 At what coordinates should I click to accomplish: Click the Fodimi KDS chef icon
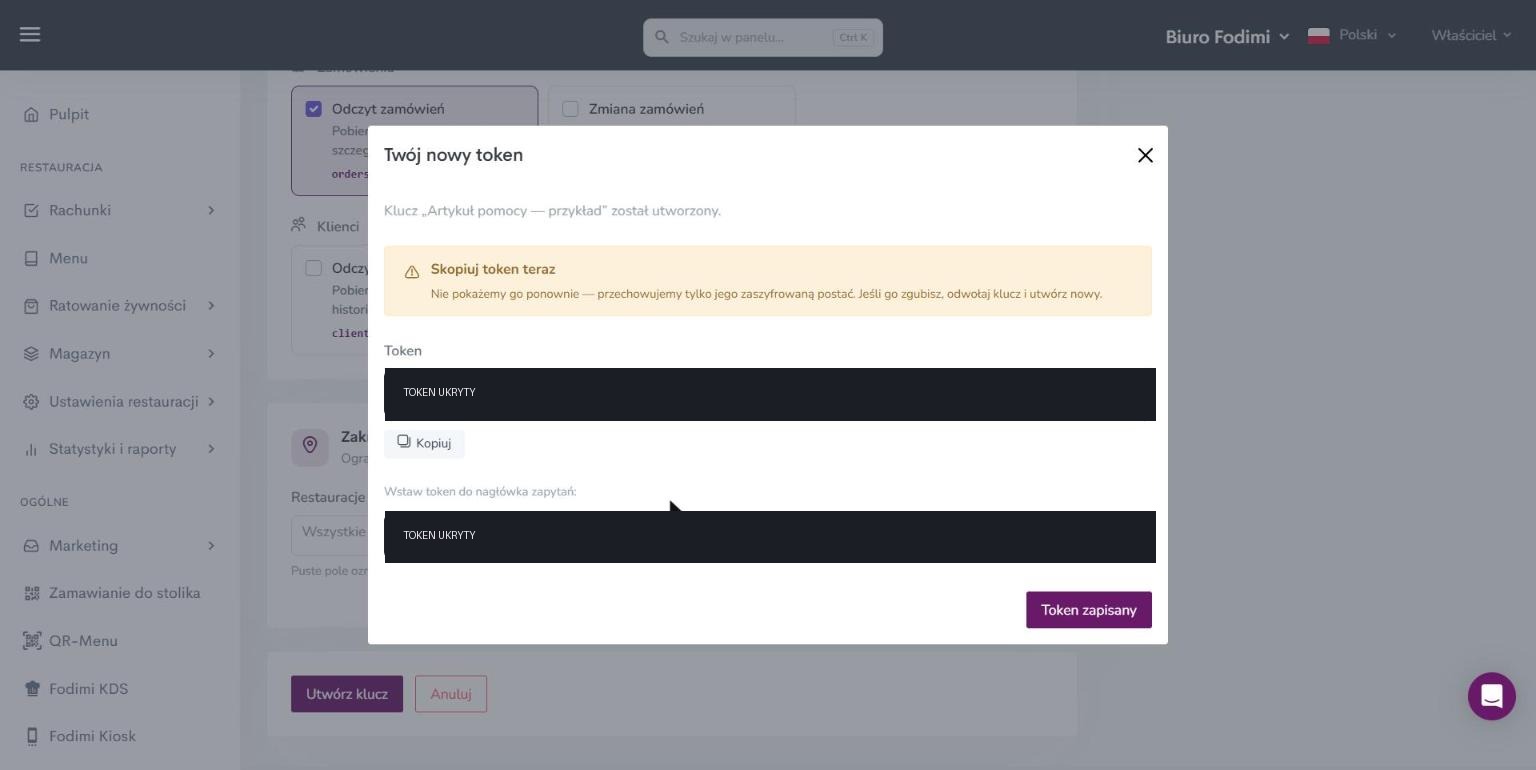31,689
